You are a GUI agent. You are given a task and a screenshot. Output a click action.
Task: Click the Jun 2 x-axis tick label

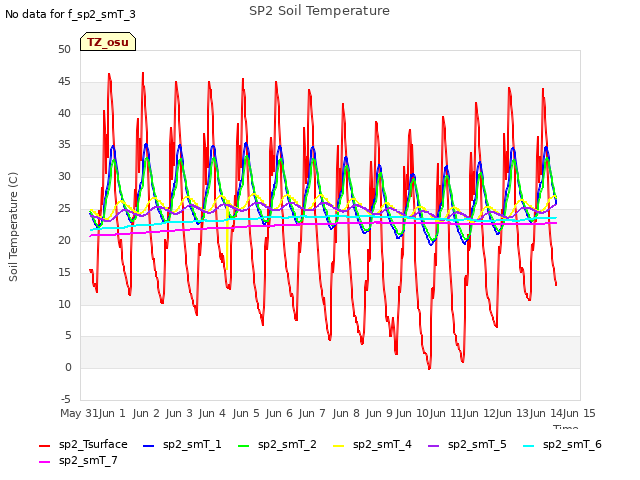[146, 413]
